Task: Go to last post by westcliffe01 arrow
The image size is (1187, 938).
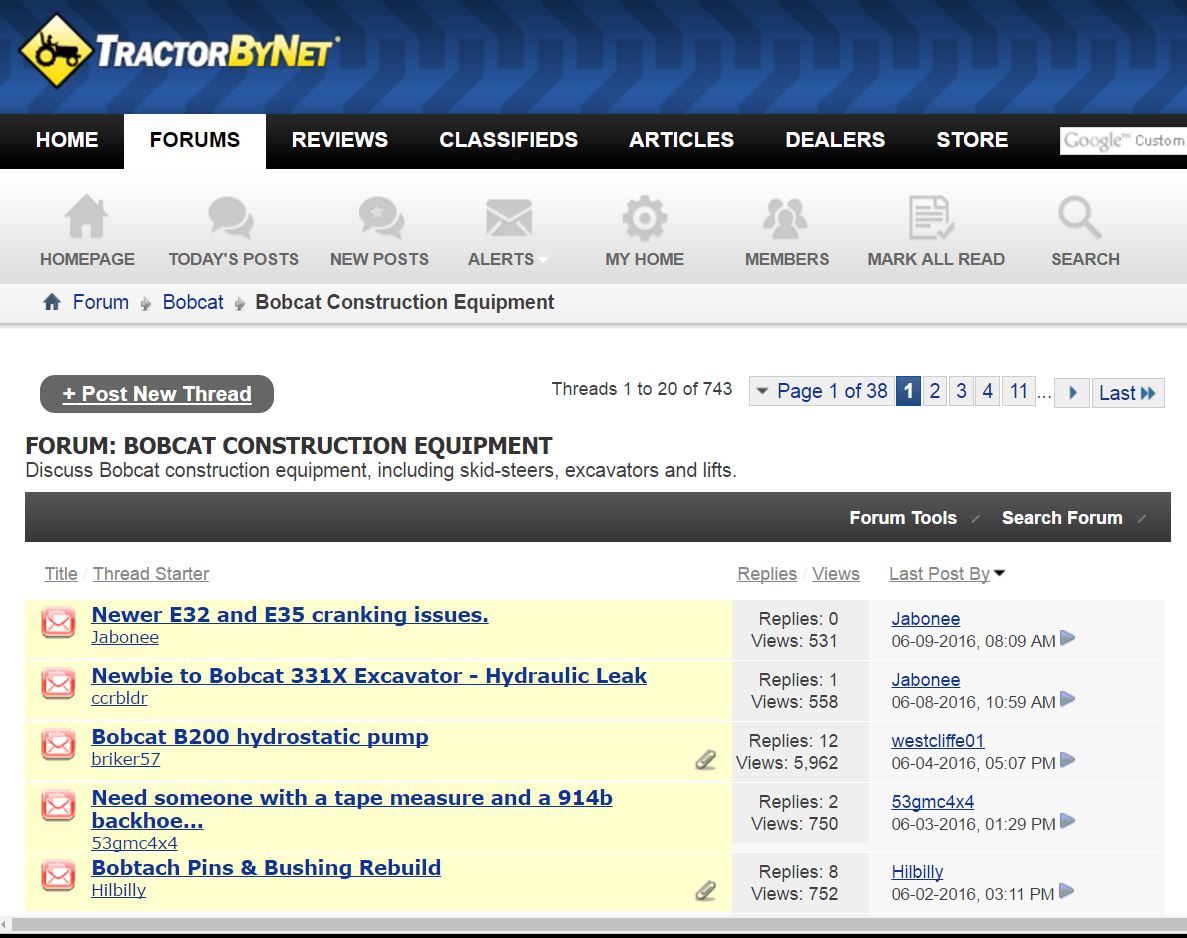Action: [1068, 761]
